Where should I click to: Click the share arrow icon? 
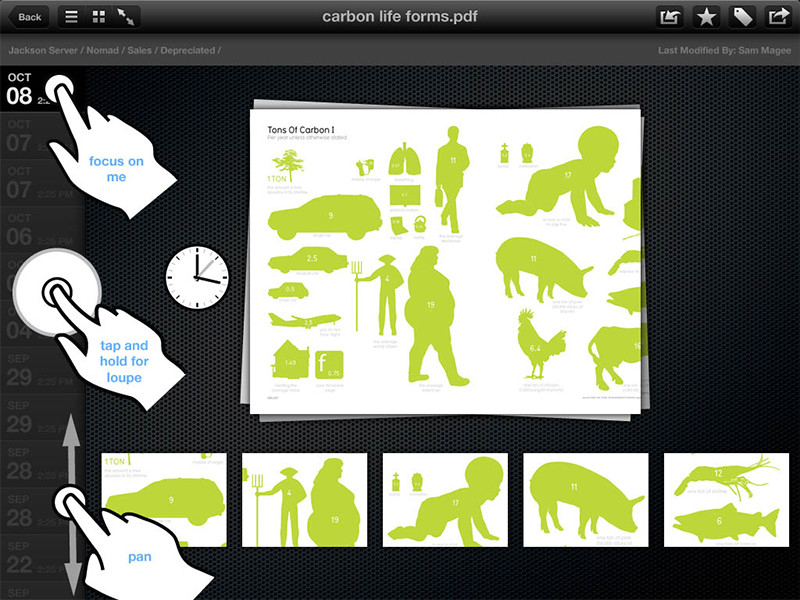777,16
